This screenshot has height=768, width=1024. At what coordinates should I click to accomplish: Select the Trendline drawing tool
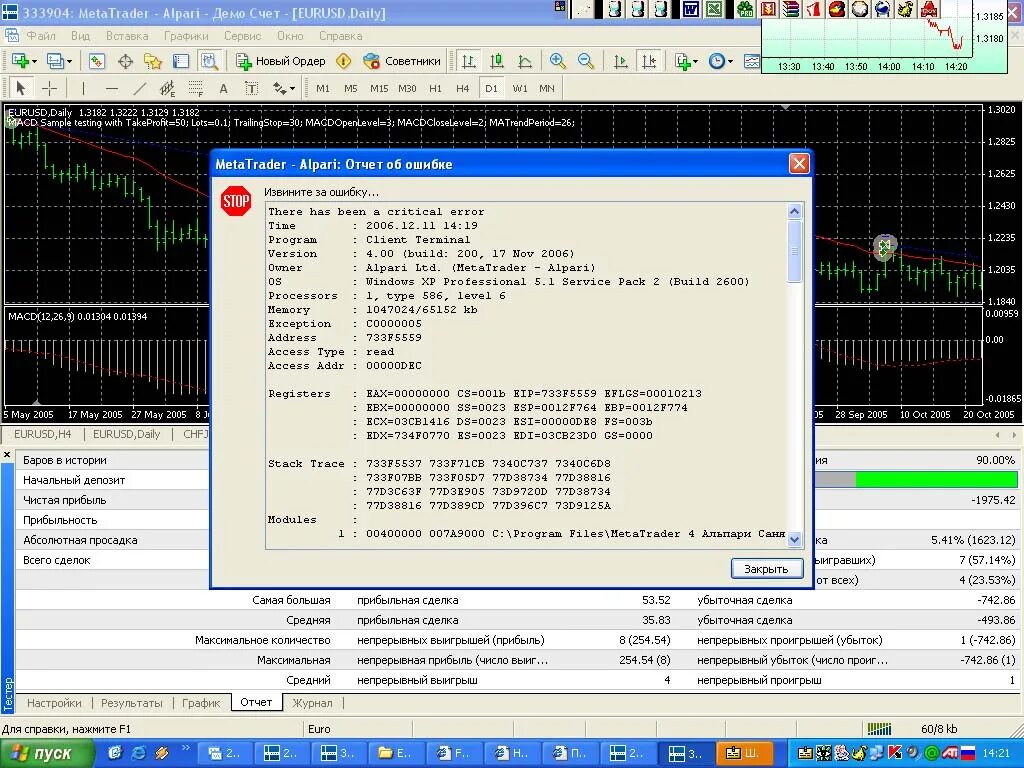[140, 88]
